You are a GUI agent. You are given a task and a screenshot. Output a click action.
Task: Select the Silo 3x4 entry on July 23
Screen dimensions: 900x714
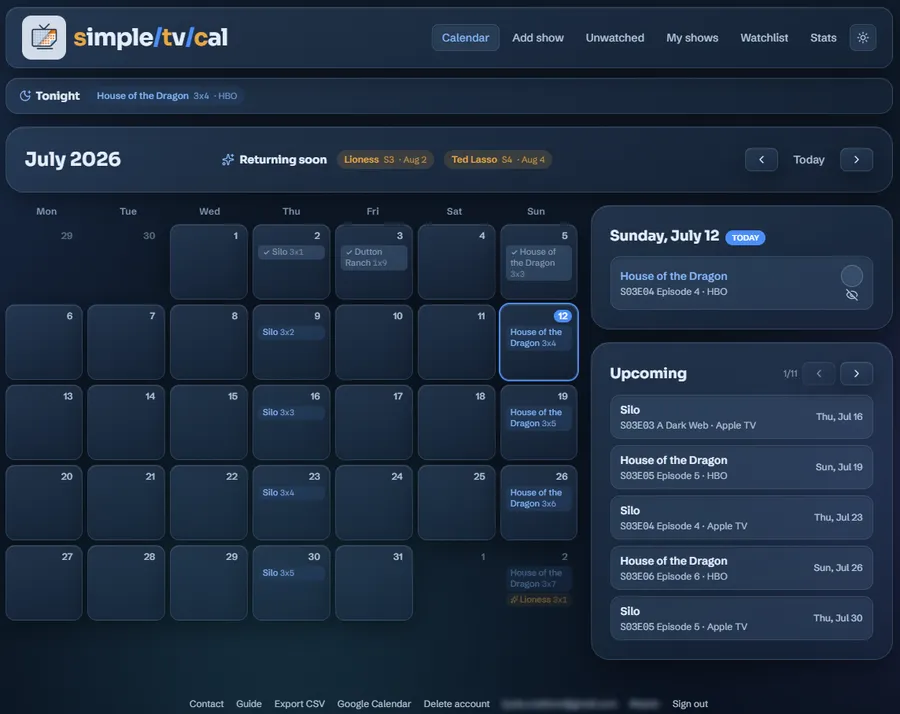click(291, 493)
